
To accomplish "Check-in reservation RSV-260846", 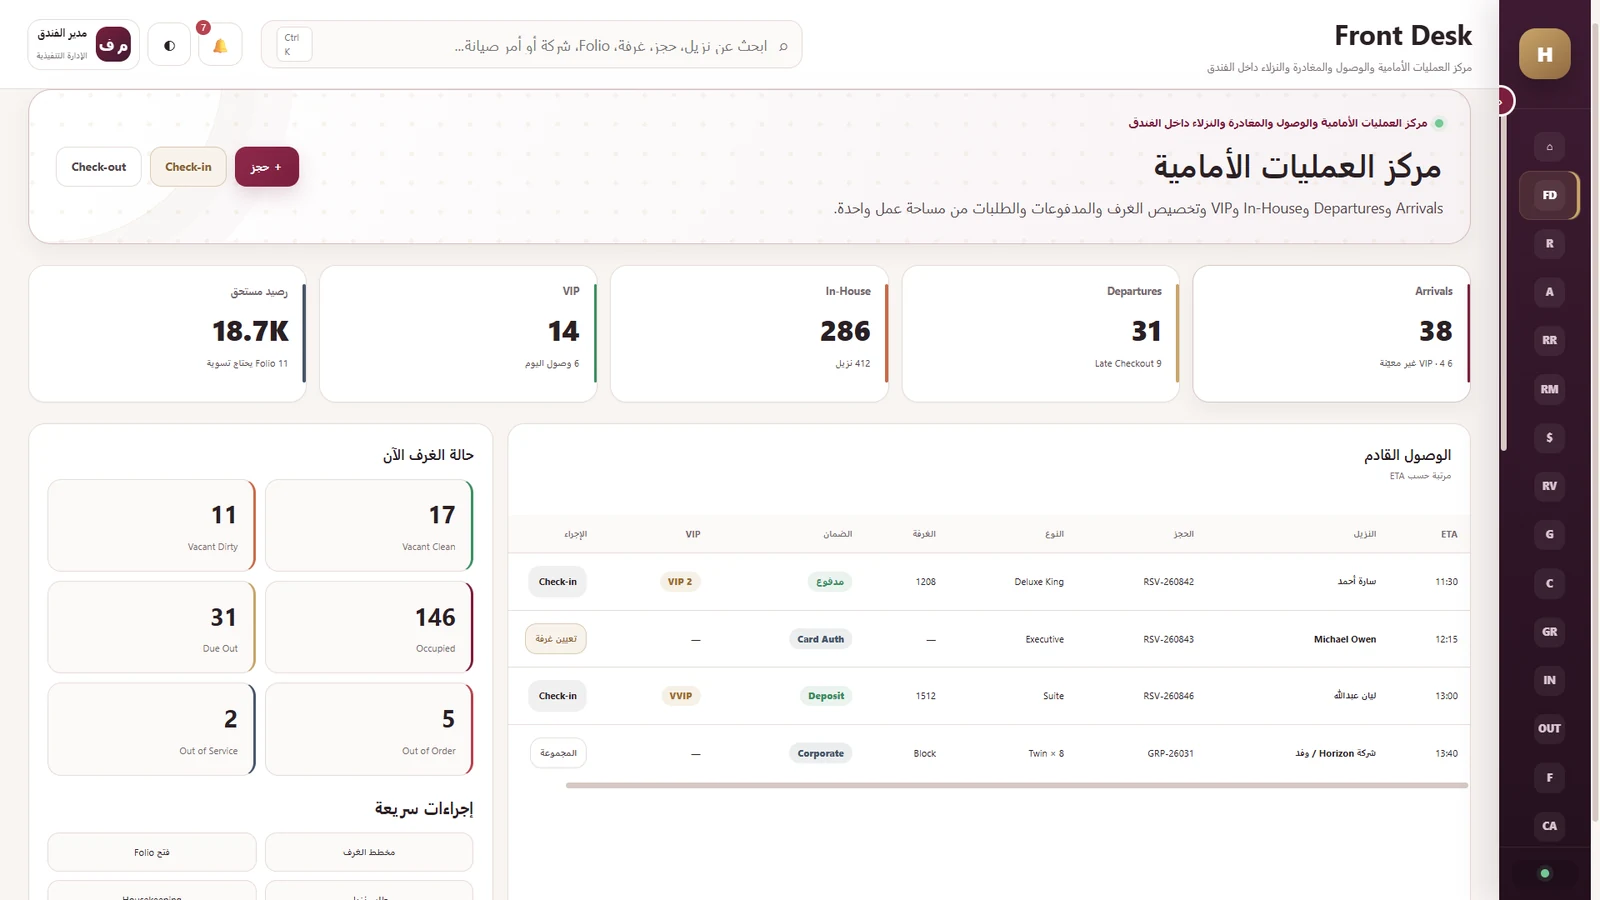I will (557, 696).
